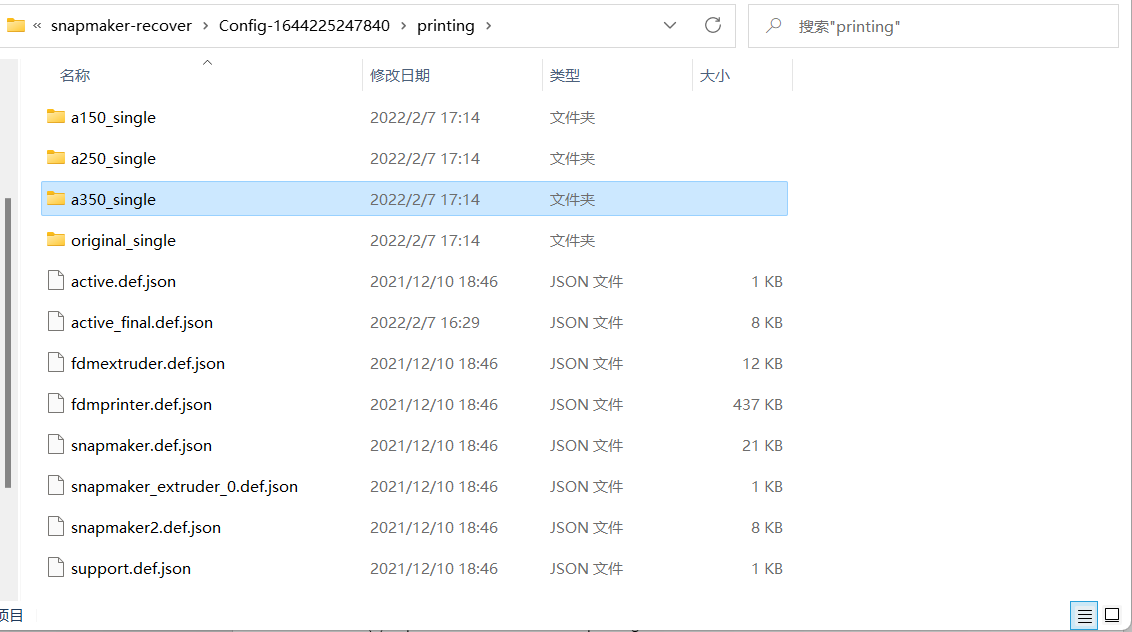The image size is (1132, 632).
Task: Click the date of support.def.json row
Action: point(434,568)
